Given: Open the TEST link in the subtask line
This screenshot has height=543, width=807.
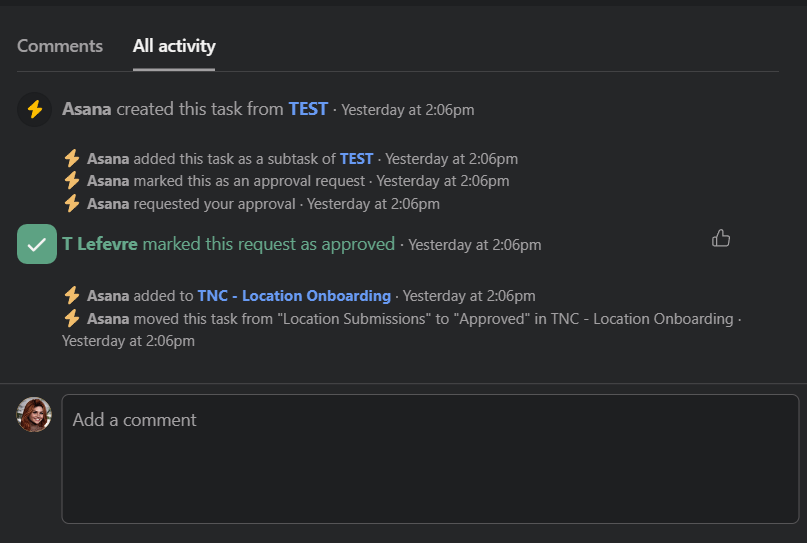Looking at the screenshot, I should click(356, 158).
